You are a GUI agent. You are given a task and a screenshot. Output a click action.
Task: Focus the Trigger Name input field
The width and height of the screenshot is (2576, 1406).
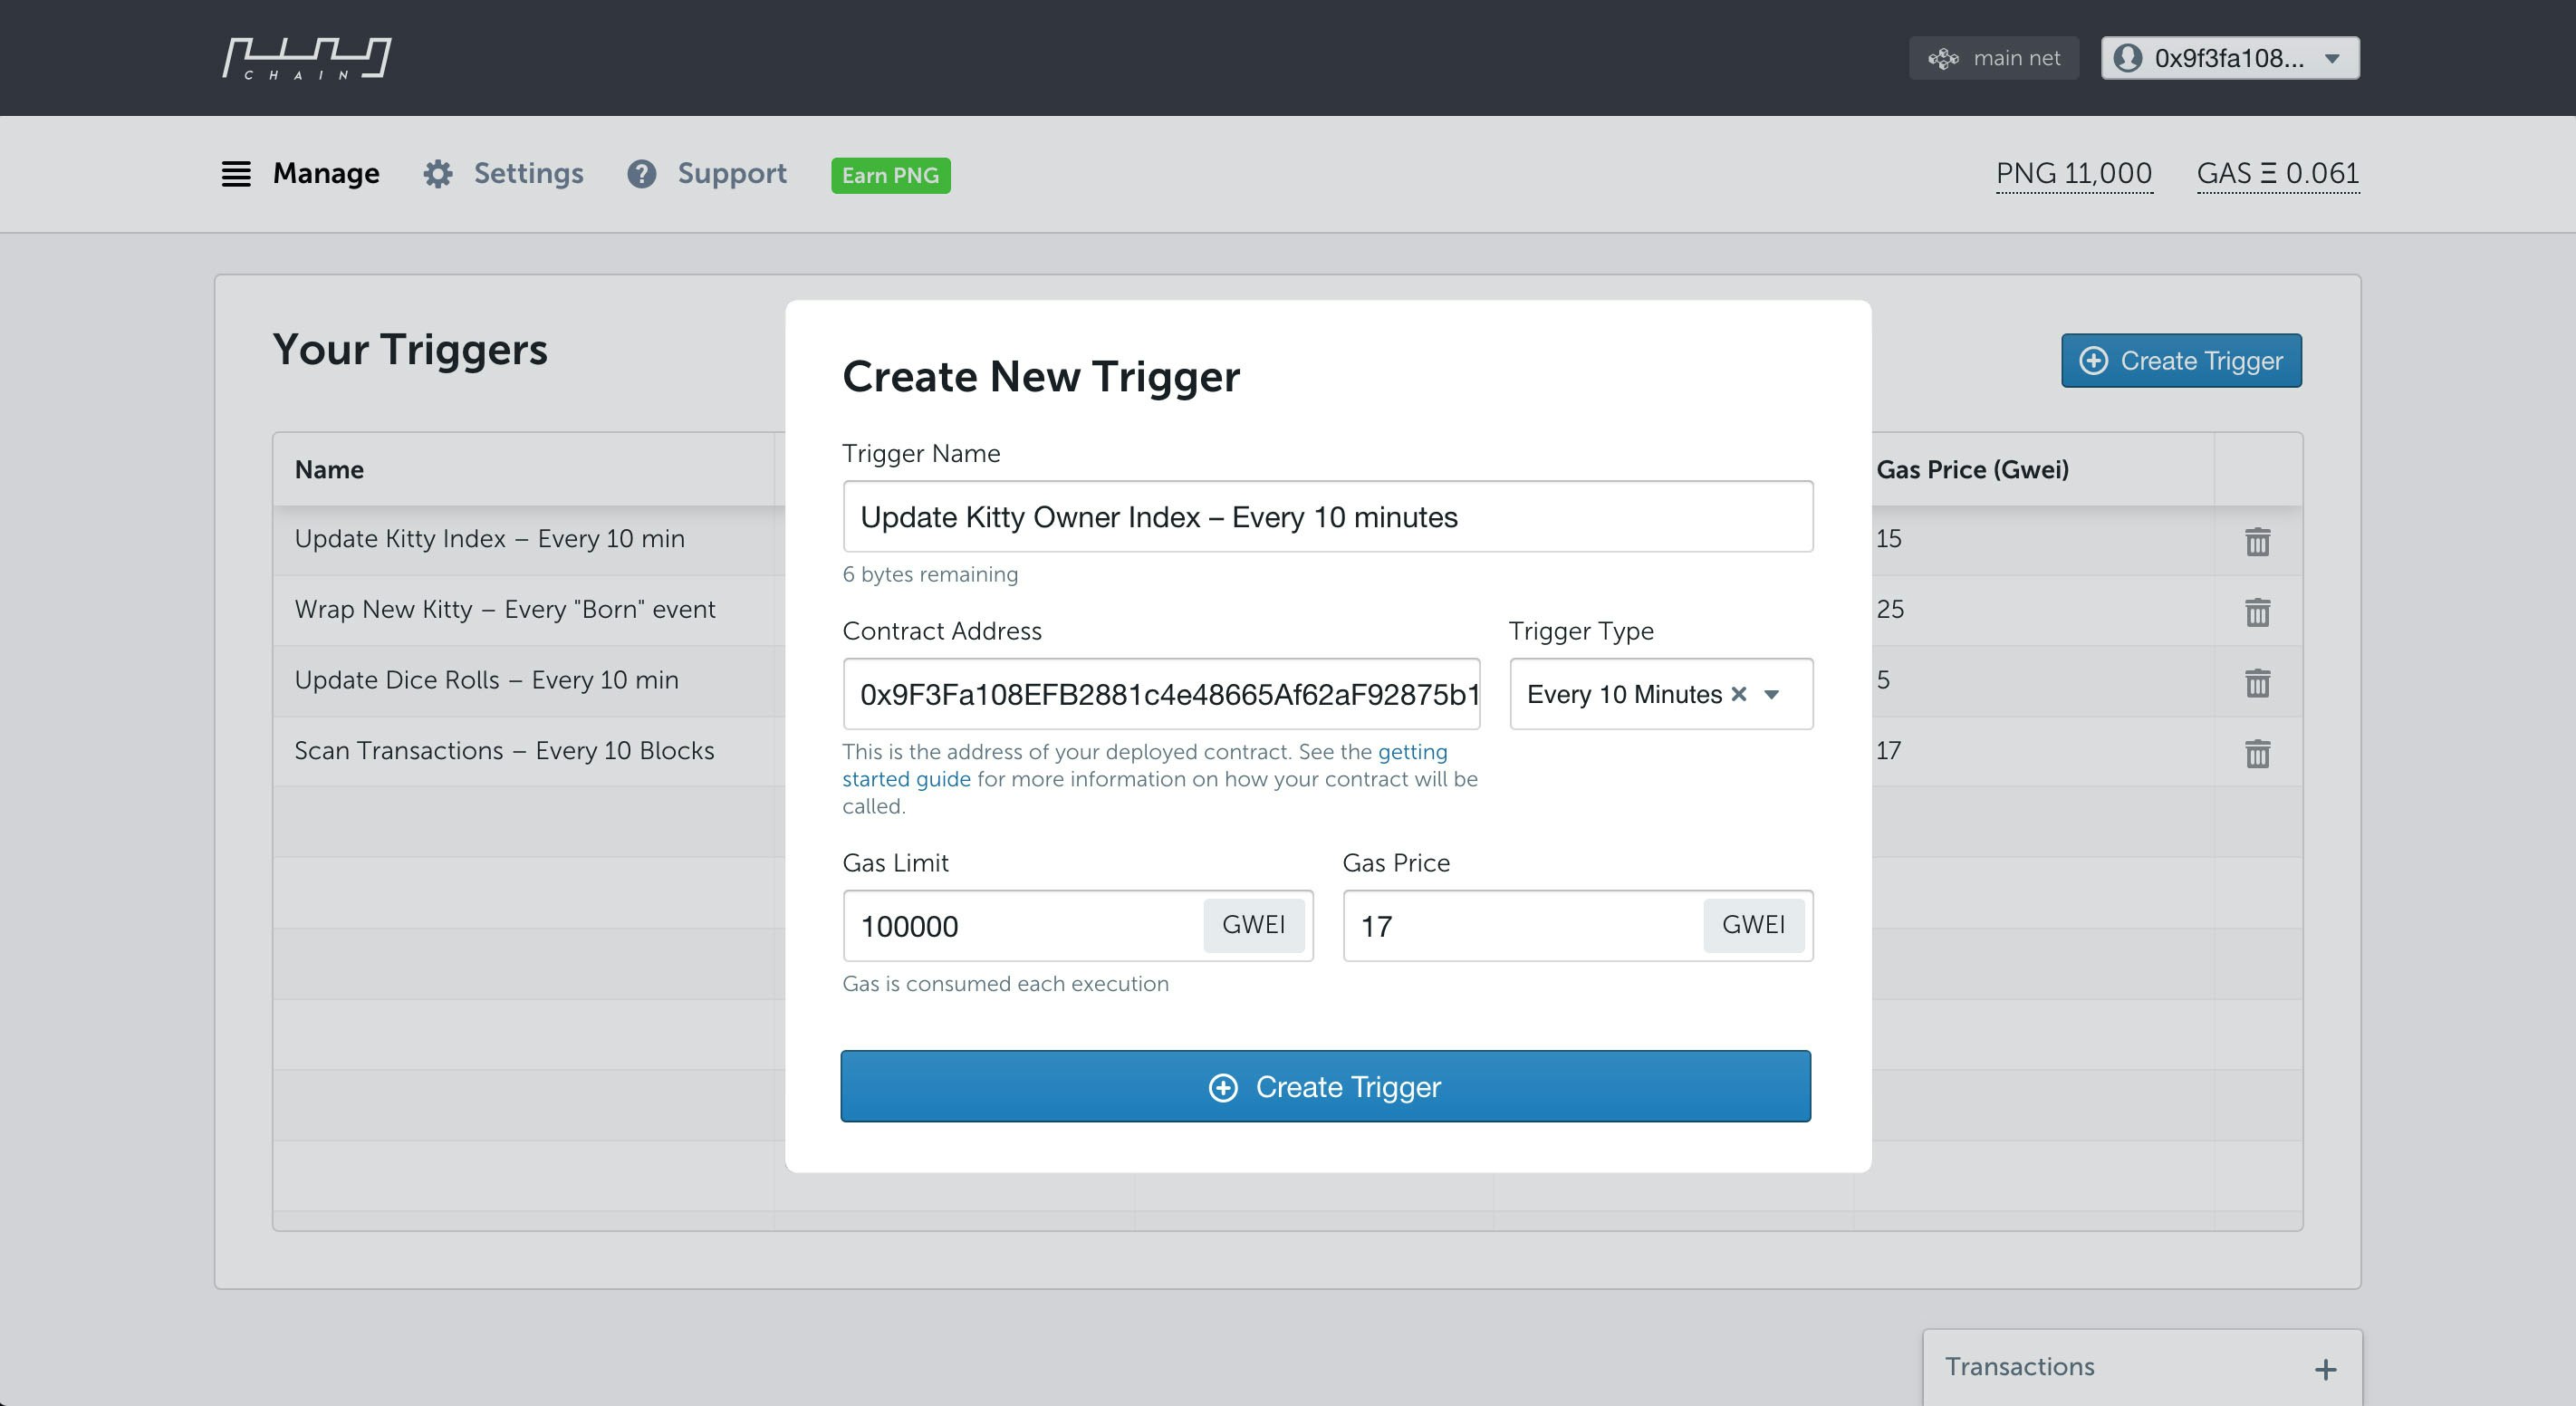(x=1327, y=517)
